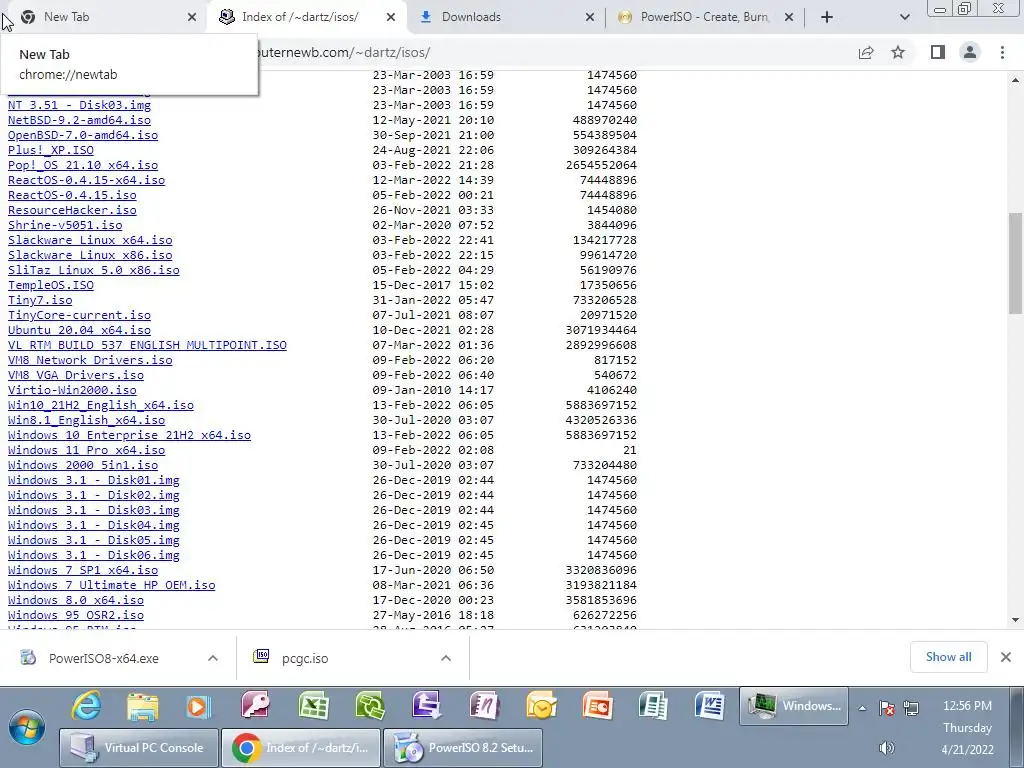
Task: Download OpenBSD-7.0-amd64.iso
Action: coord(83,135)
